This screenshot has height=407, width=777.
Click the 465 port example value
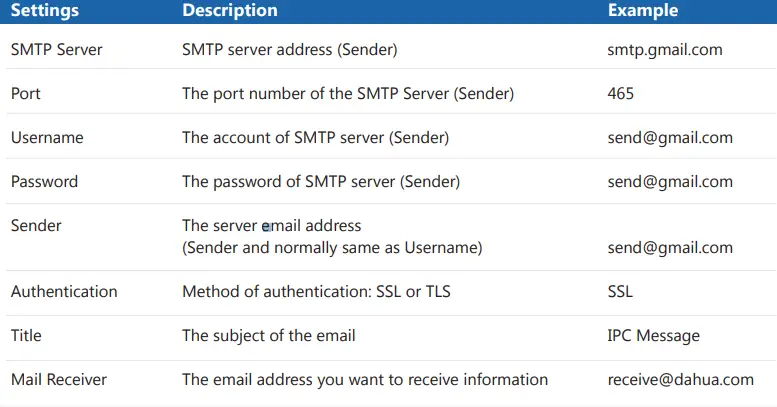point(620,93)
